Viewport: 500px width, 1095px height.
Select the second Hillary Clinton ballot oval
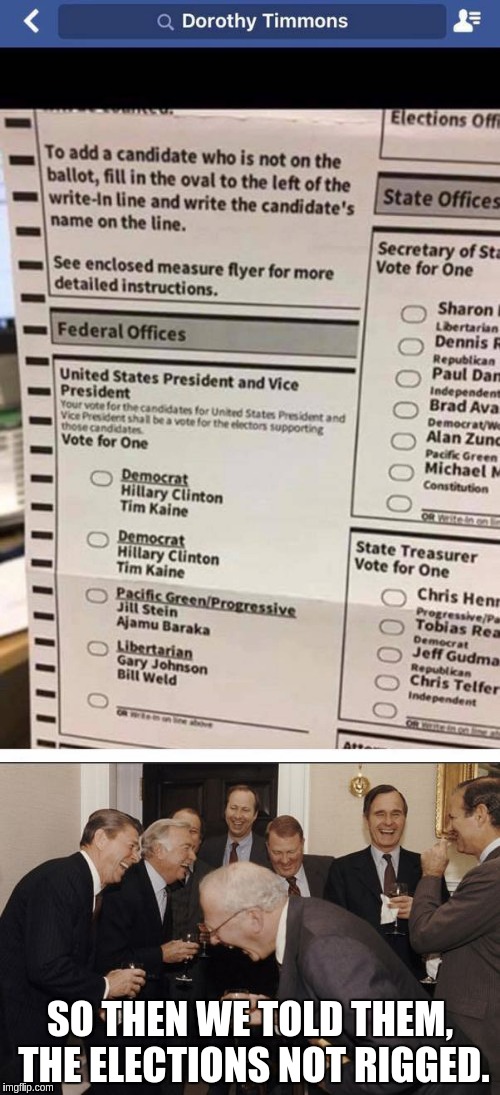(98, 538)
